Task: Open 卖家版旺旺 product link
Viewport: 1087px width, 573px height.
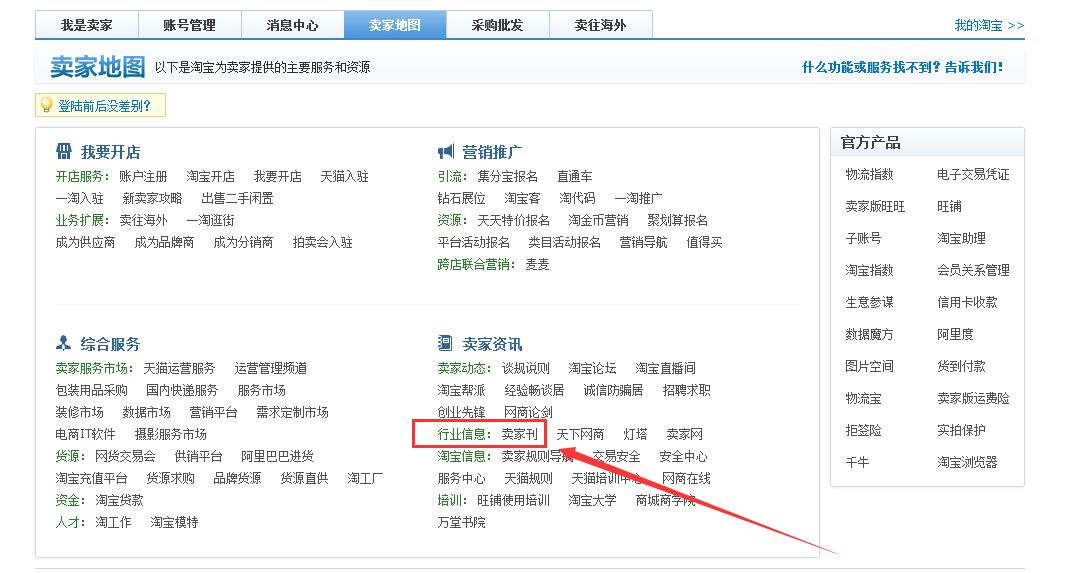Action: coord(875,206)
